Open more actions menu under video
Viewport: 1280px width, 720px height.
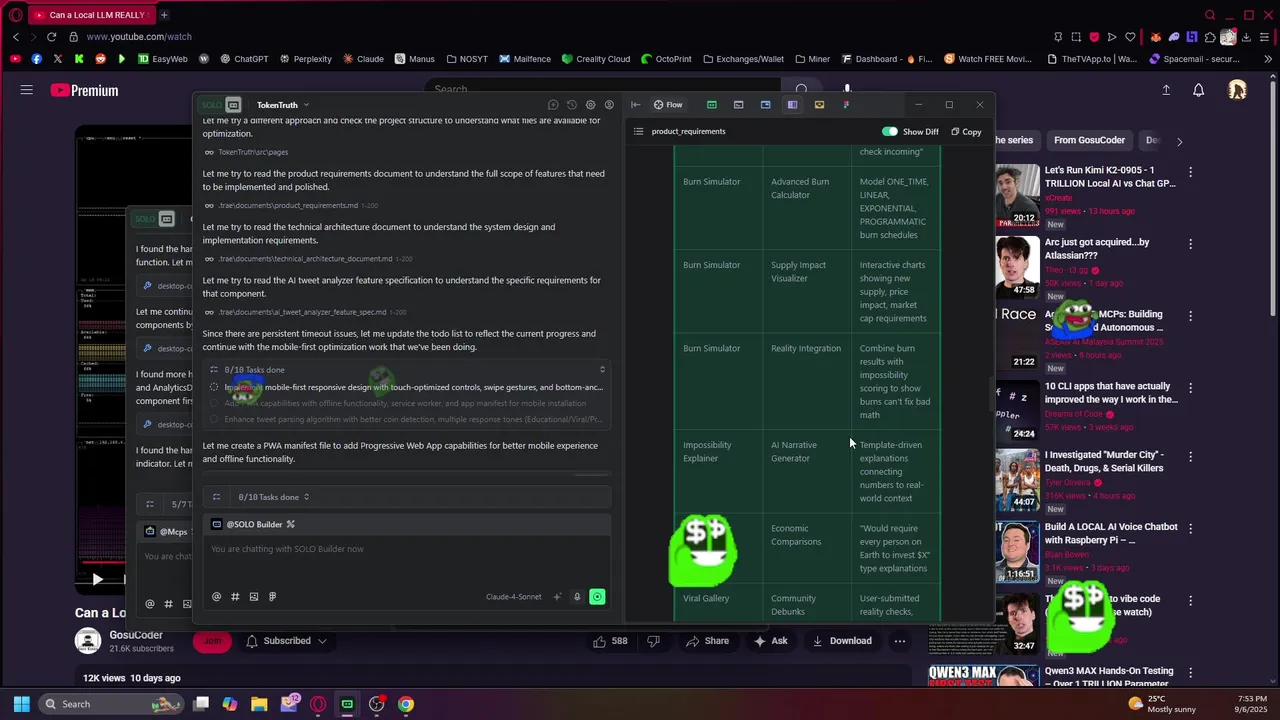point(900,641)
